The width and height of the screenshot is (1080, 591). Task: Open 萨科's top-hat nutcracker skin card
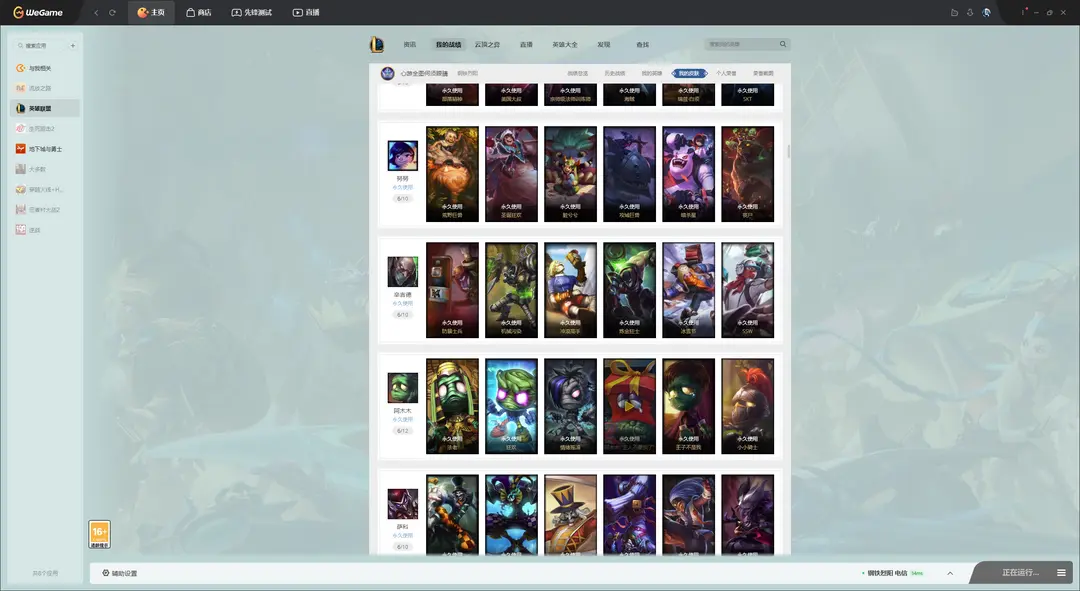[x=570, y=515]
